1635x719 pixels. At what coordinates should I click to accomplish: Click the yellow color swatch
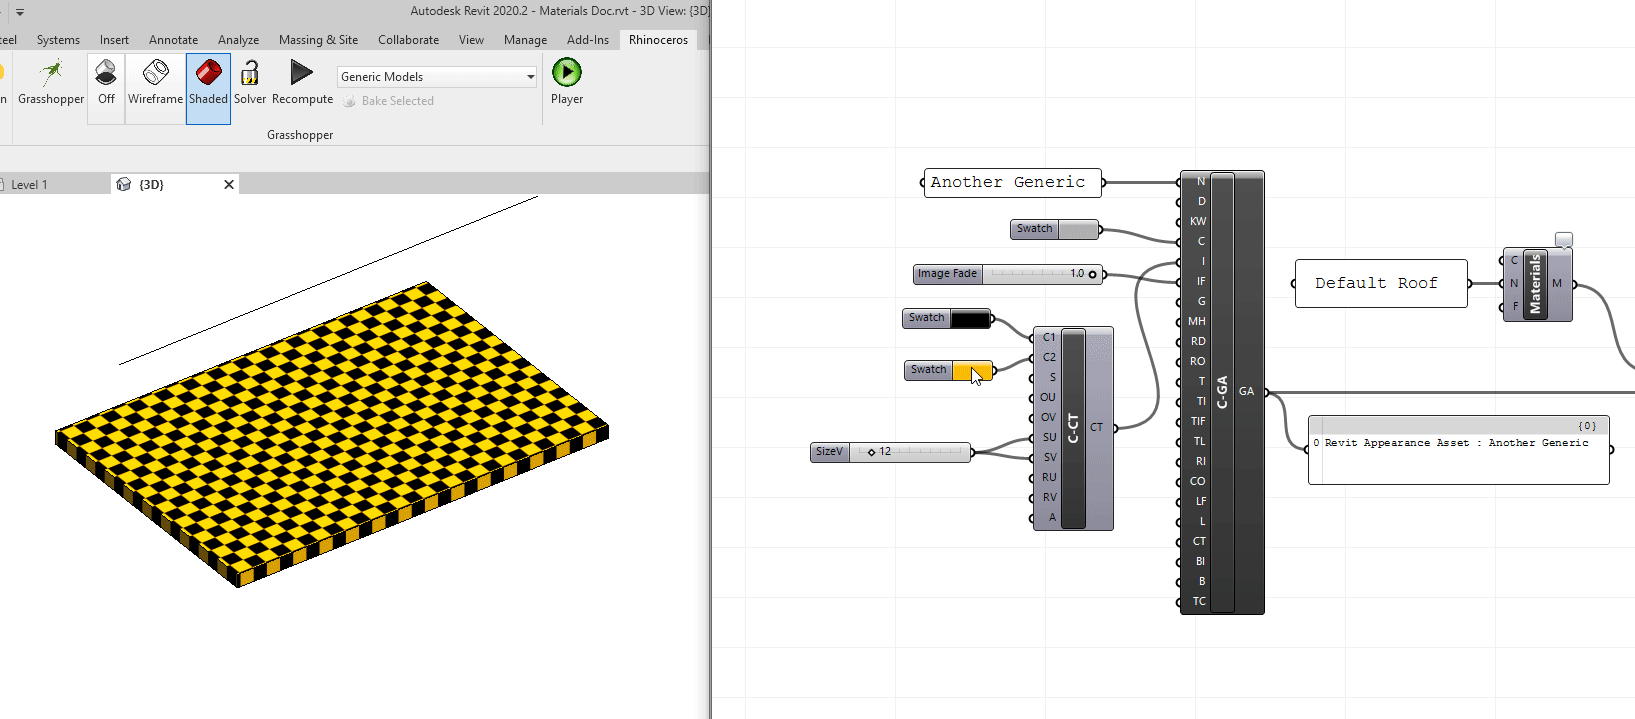click(x=970, y=370)
